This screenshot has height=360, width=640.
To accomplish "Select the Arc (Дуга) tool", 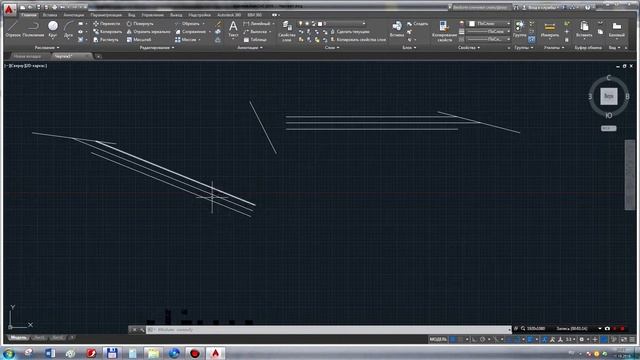I will [x=68, y=29].
